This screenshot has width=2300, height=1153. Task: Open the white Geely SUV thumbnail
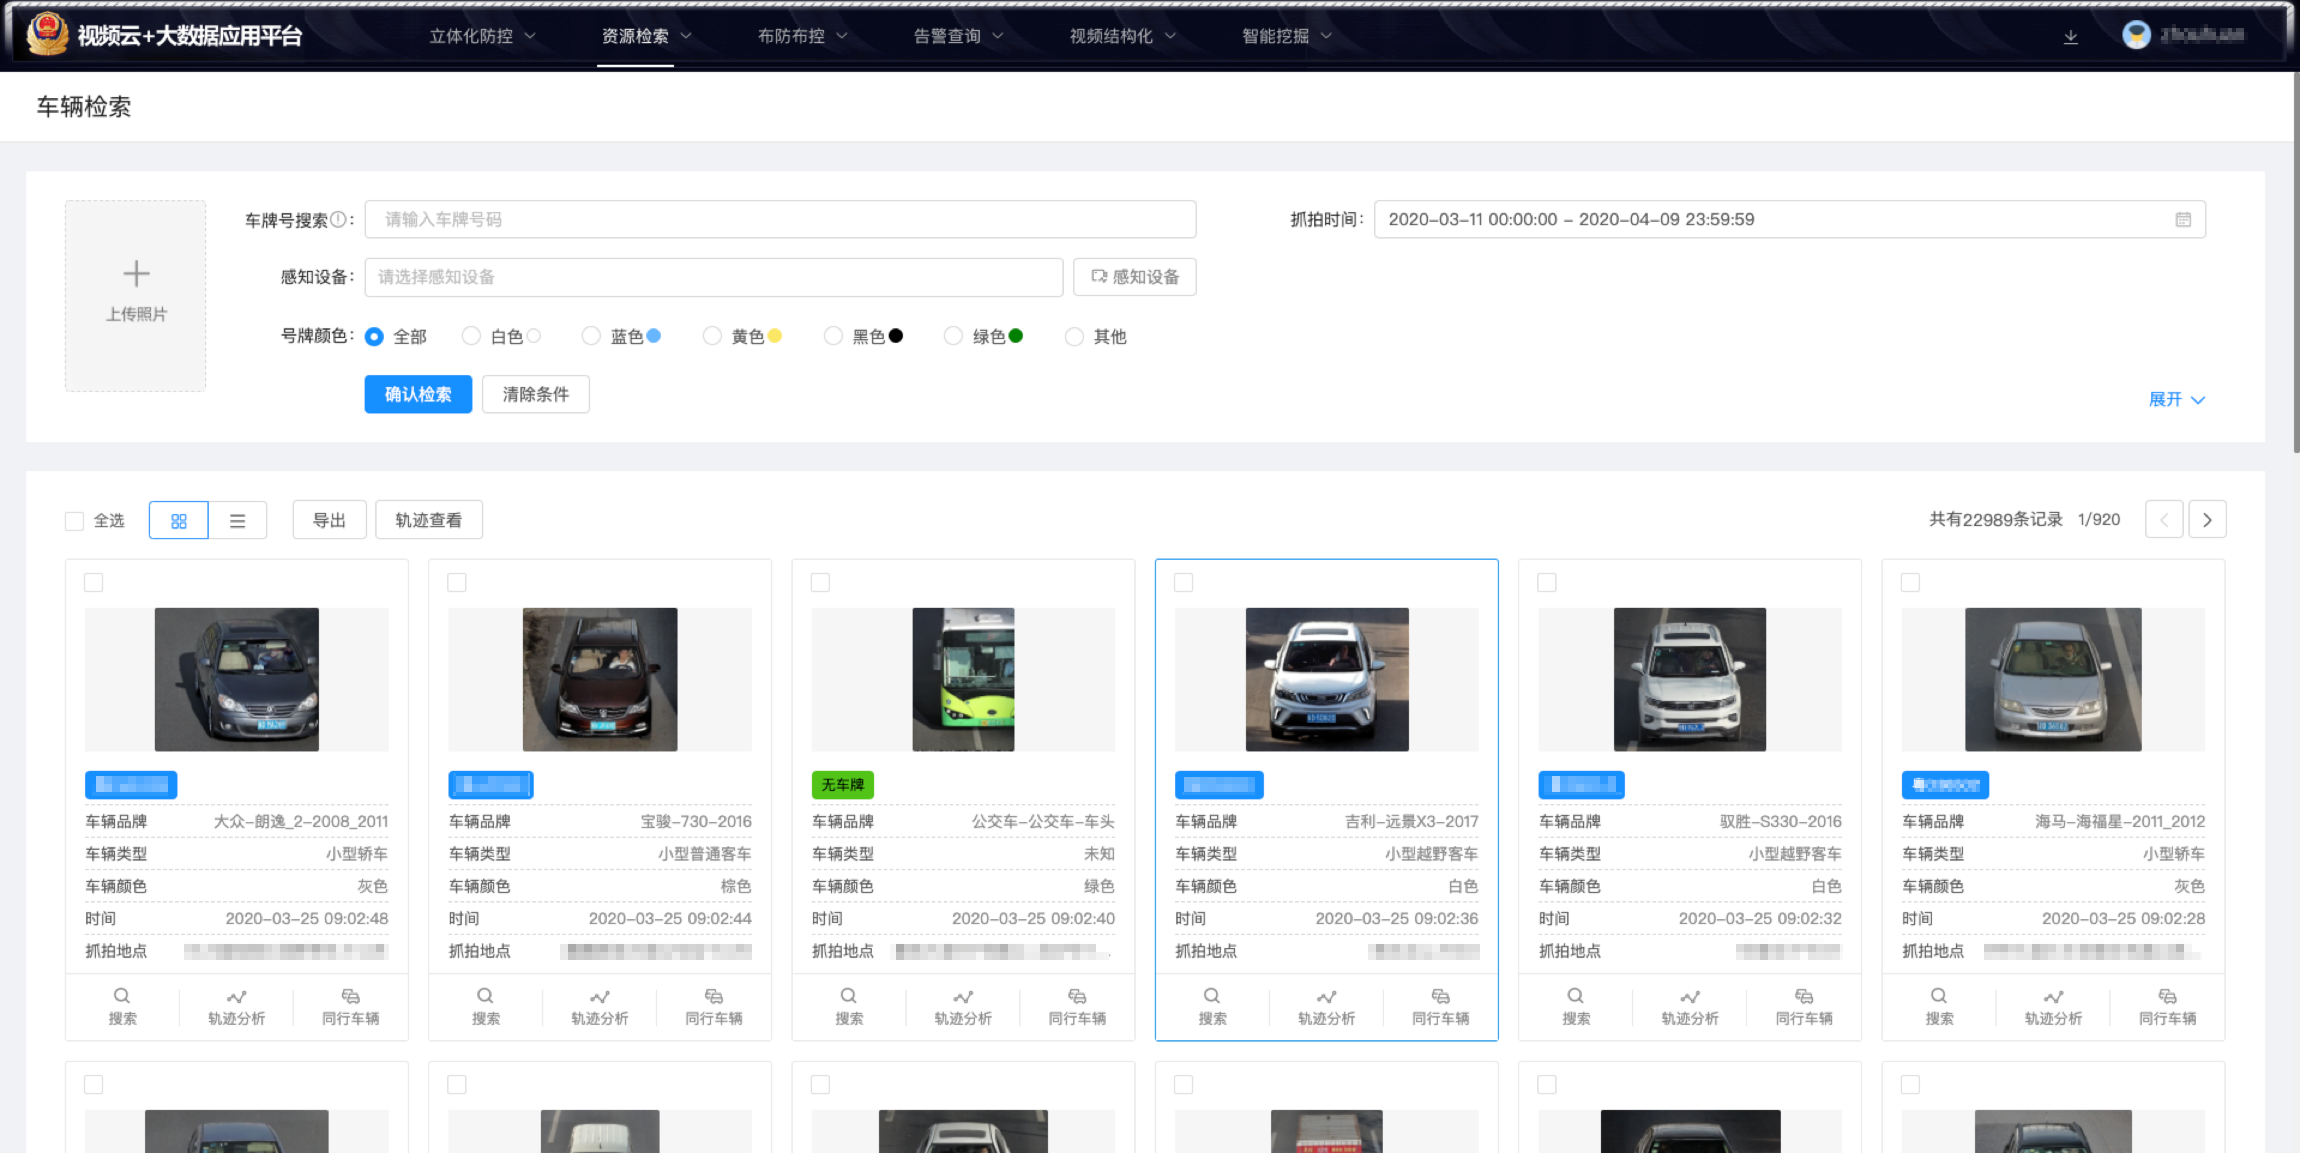(x=1327, y=679)
